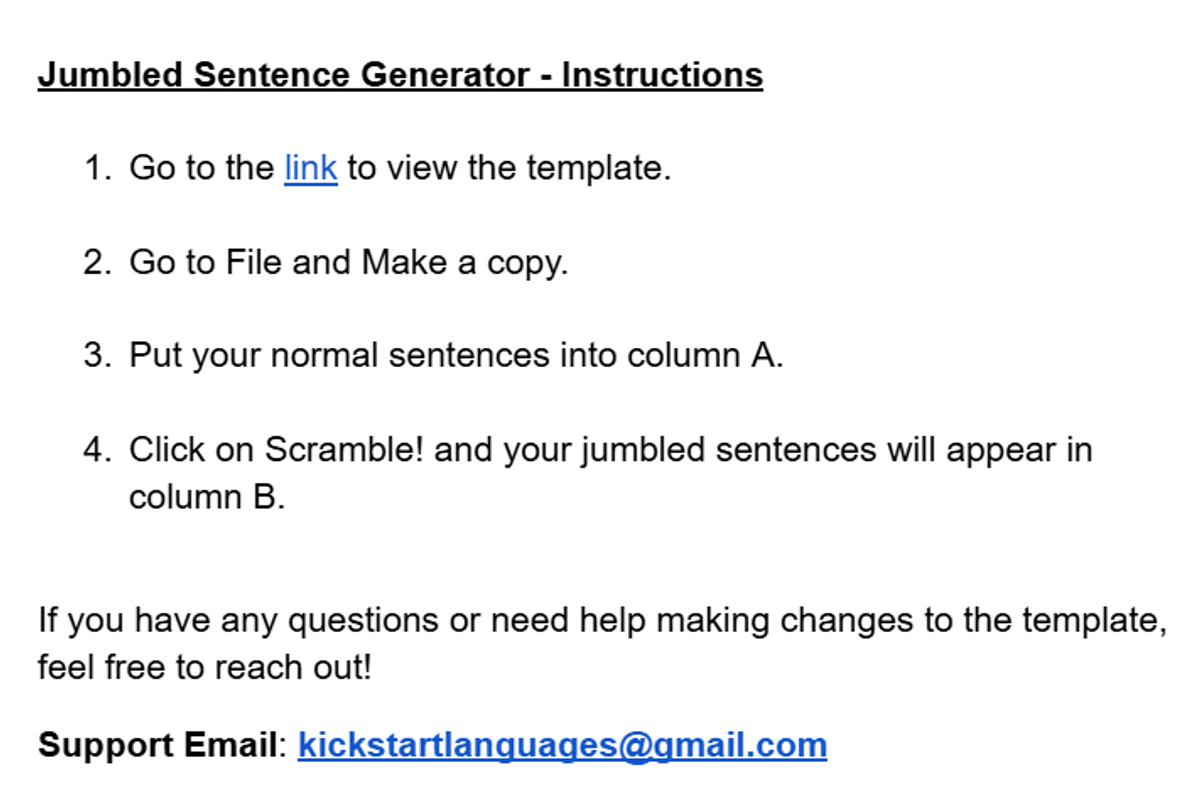Viewport: 1200px width, 798px height.
Task: Click the list number 1 marker
Action: coord(98,168)
